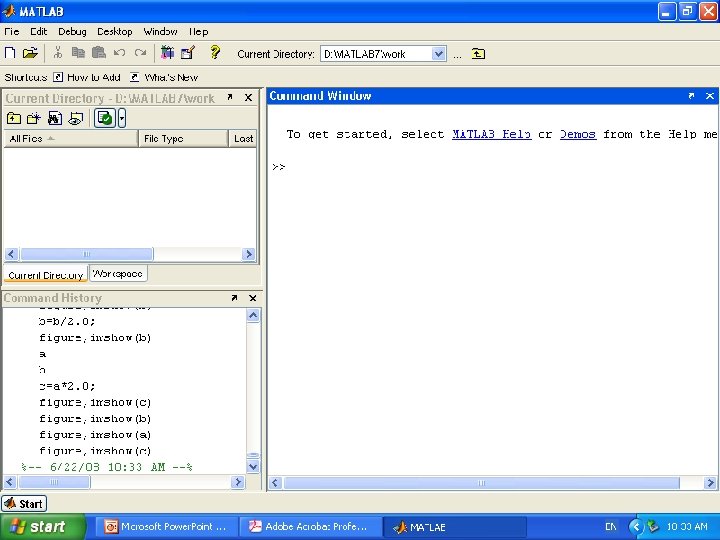Screen dimensions: 720x540
Task: Select c=a*2.0; in Command History
Action: coord(67,386)
